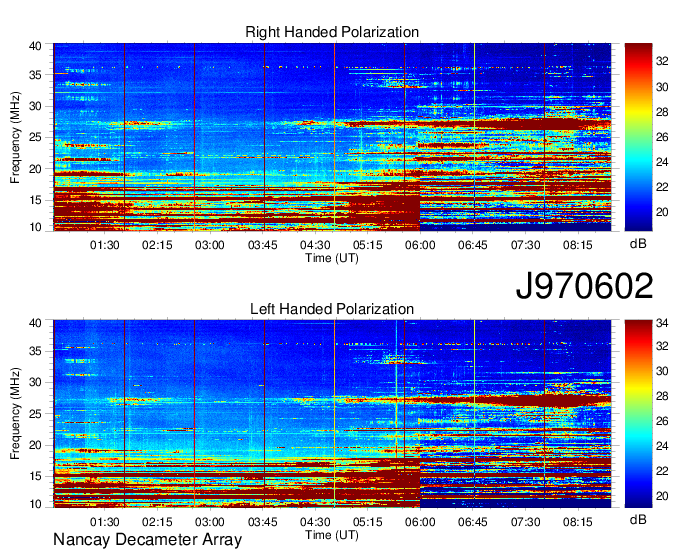680x552 pixels.
Task: Click the dB unit label under upper color bar
Action: pos(638,244)
